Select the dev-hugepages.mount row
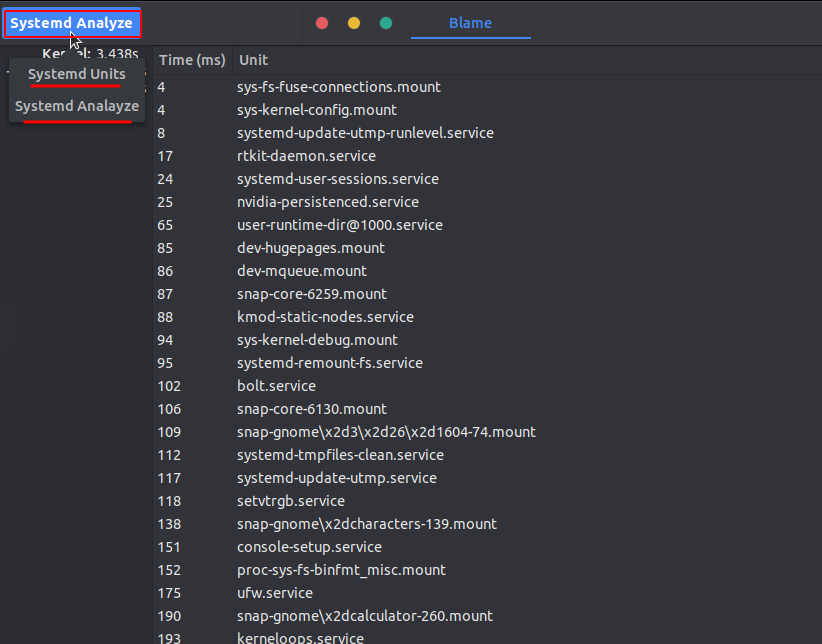Screen dimensions: 822x644 pos(488,248)
